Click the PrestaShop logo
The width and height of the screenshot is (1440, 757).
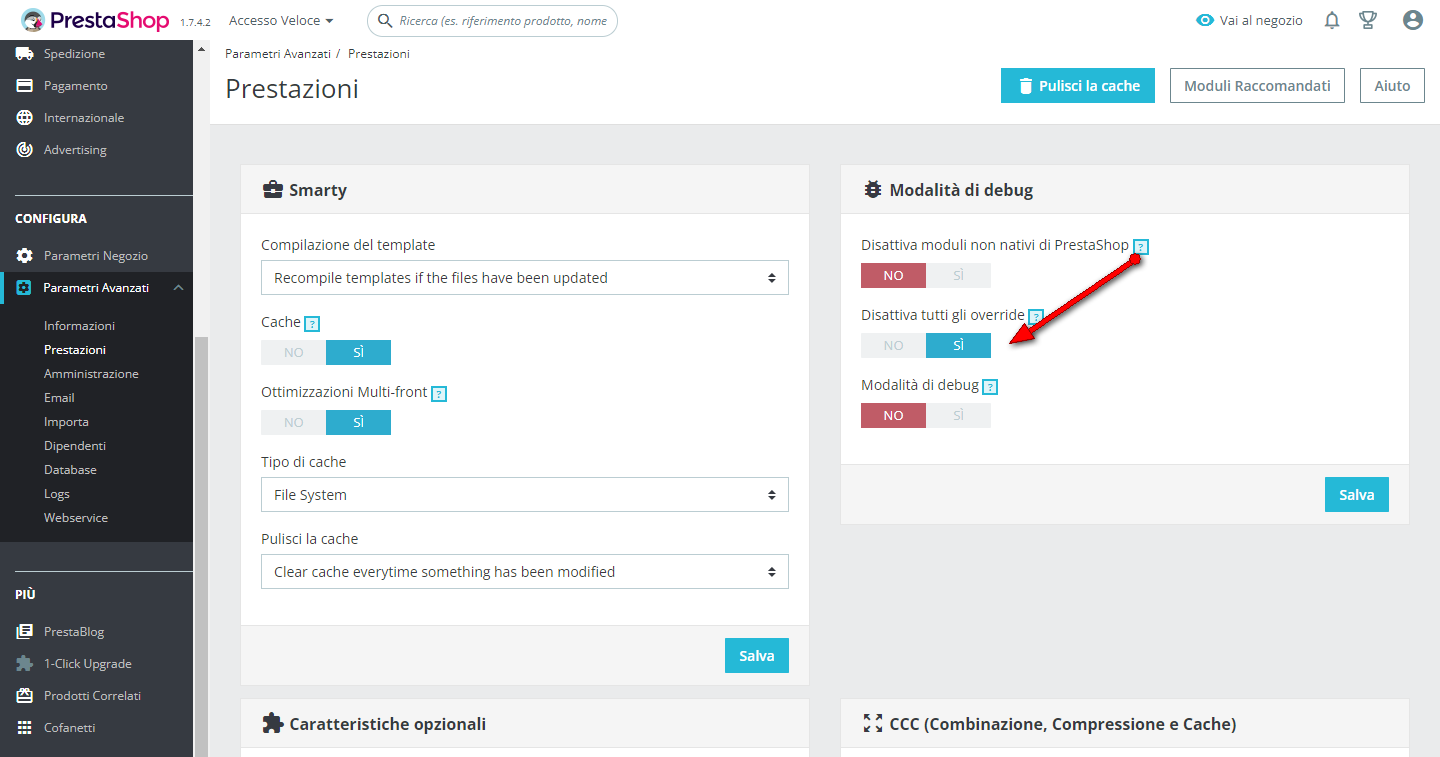(x=96, y=20)
